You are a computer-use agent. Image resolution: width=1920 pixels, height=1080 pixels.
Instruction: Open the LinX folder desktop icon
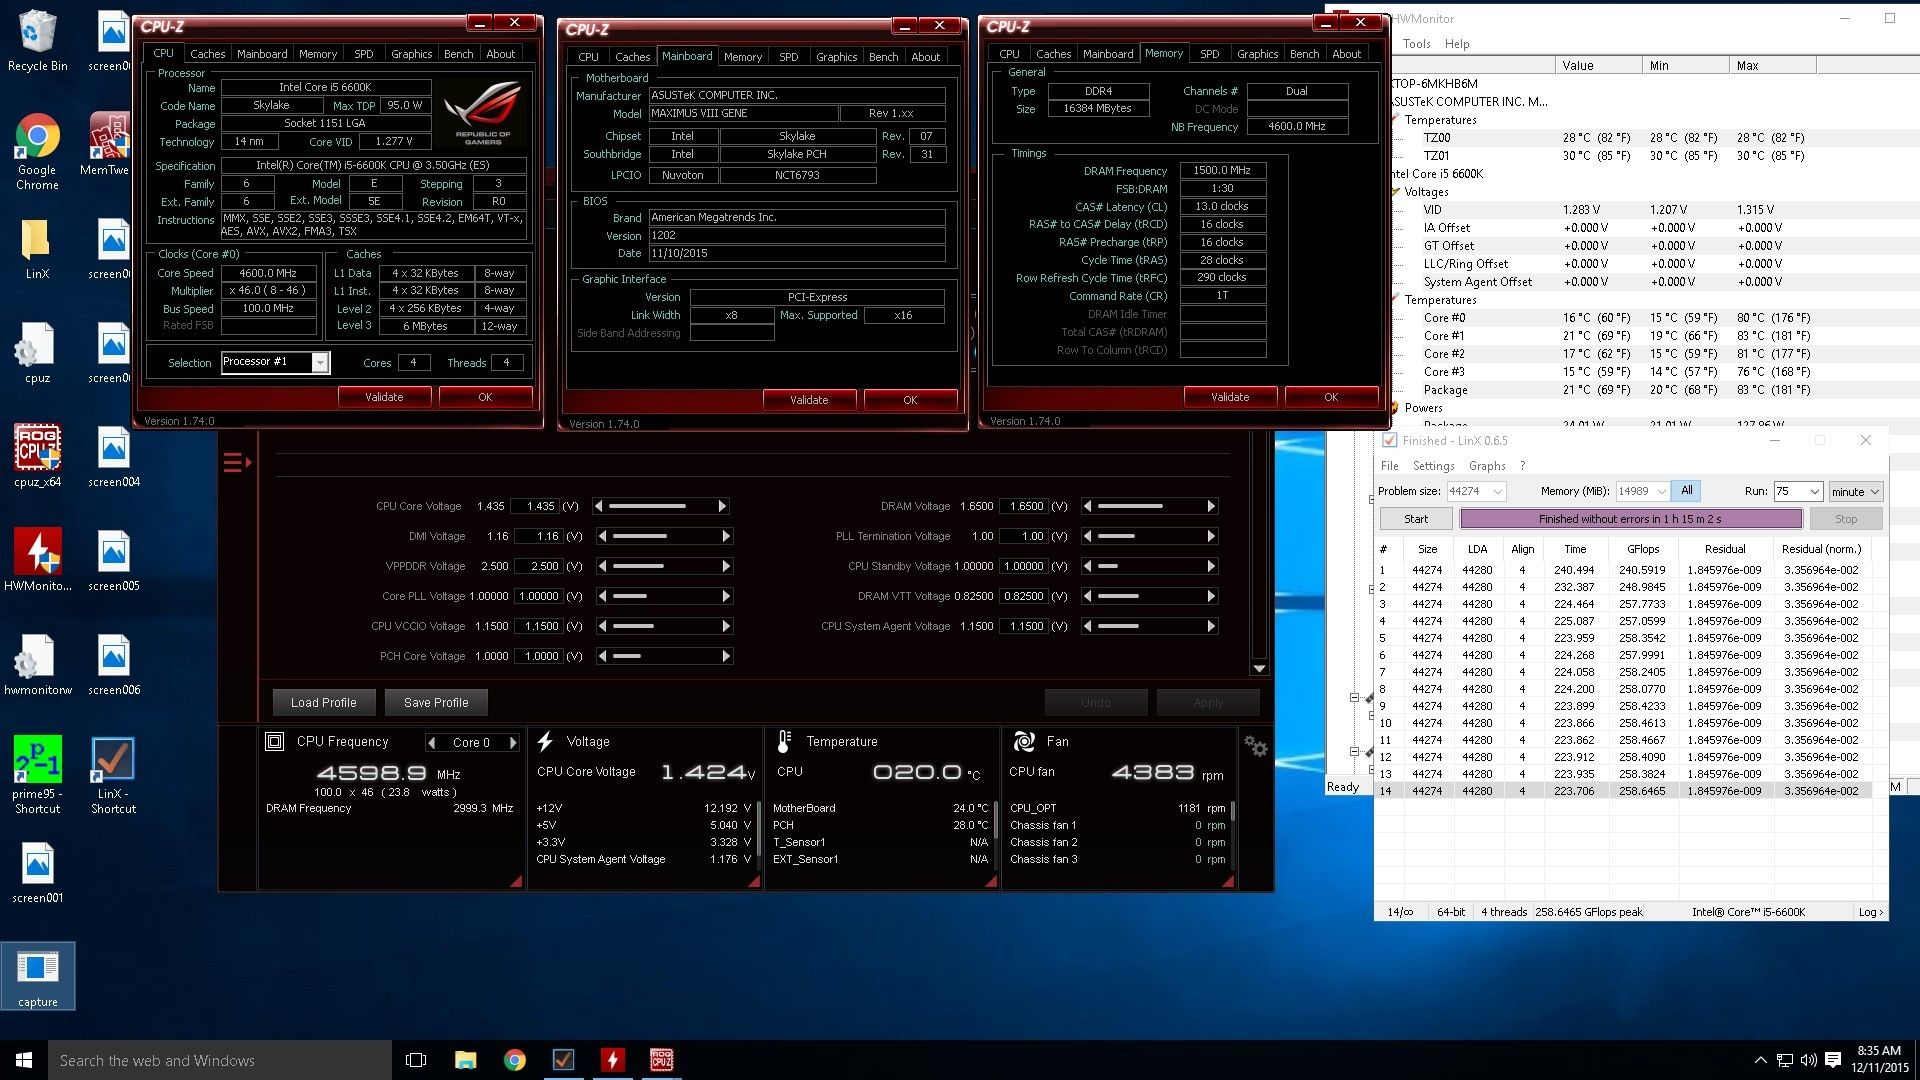point(37,248)
